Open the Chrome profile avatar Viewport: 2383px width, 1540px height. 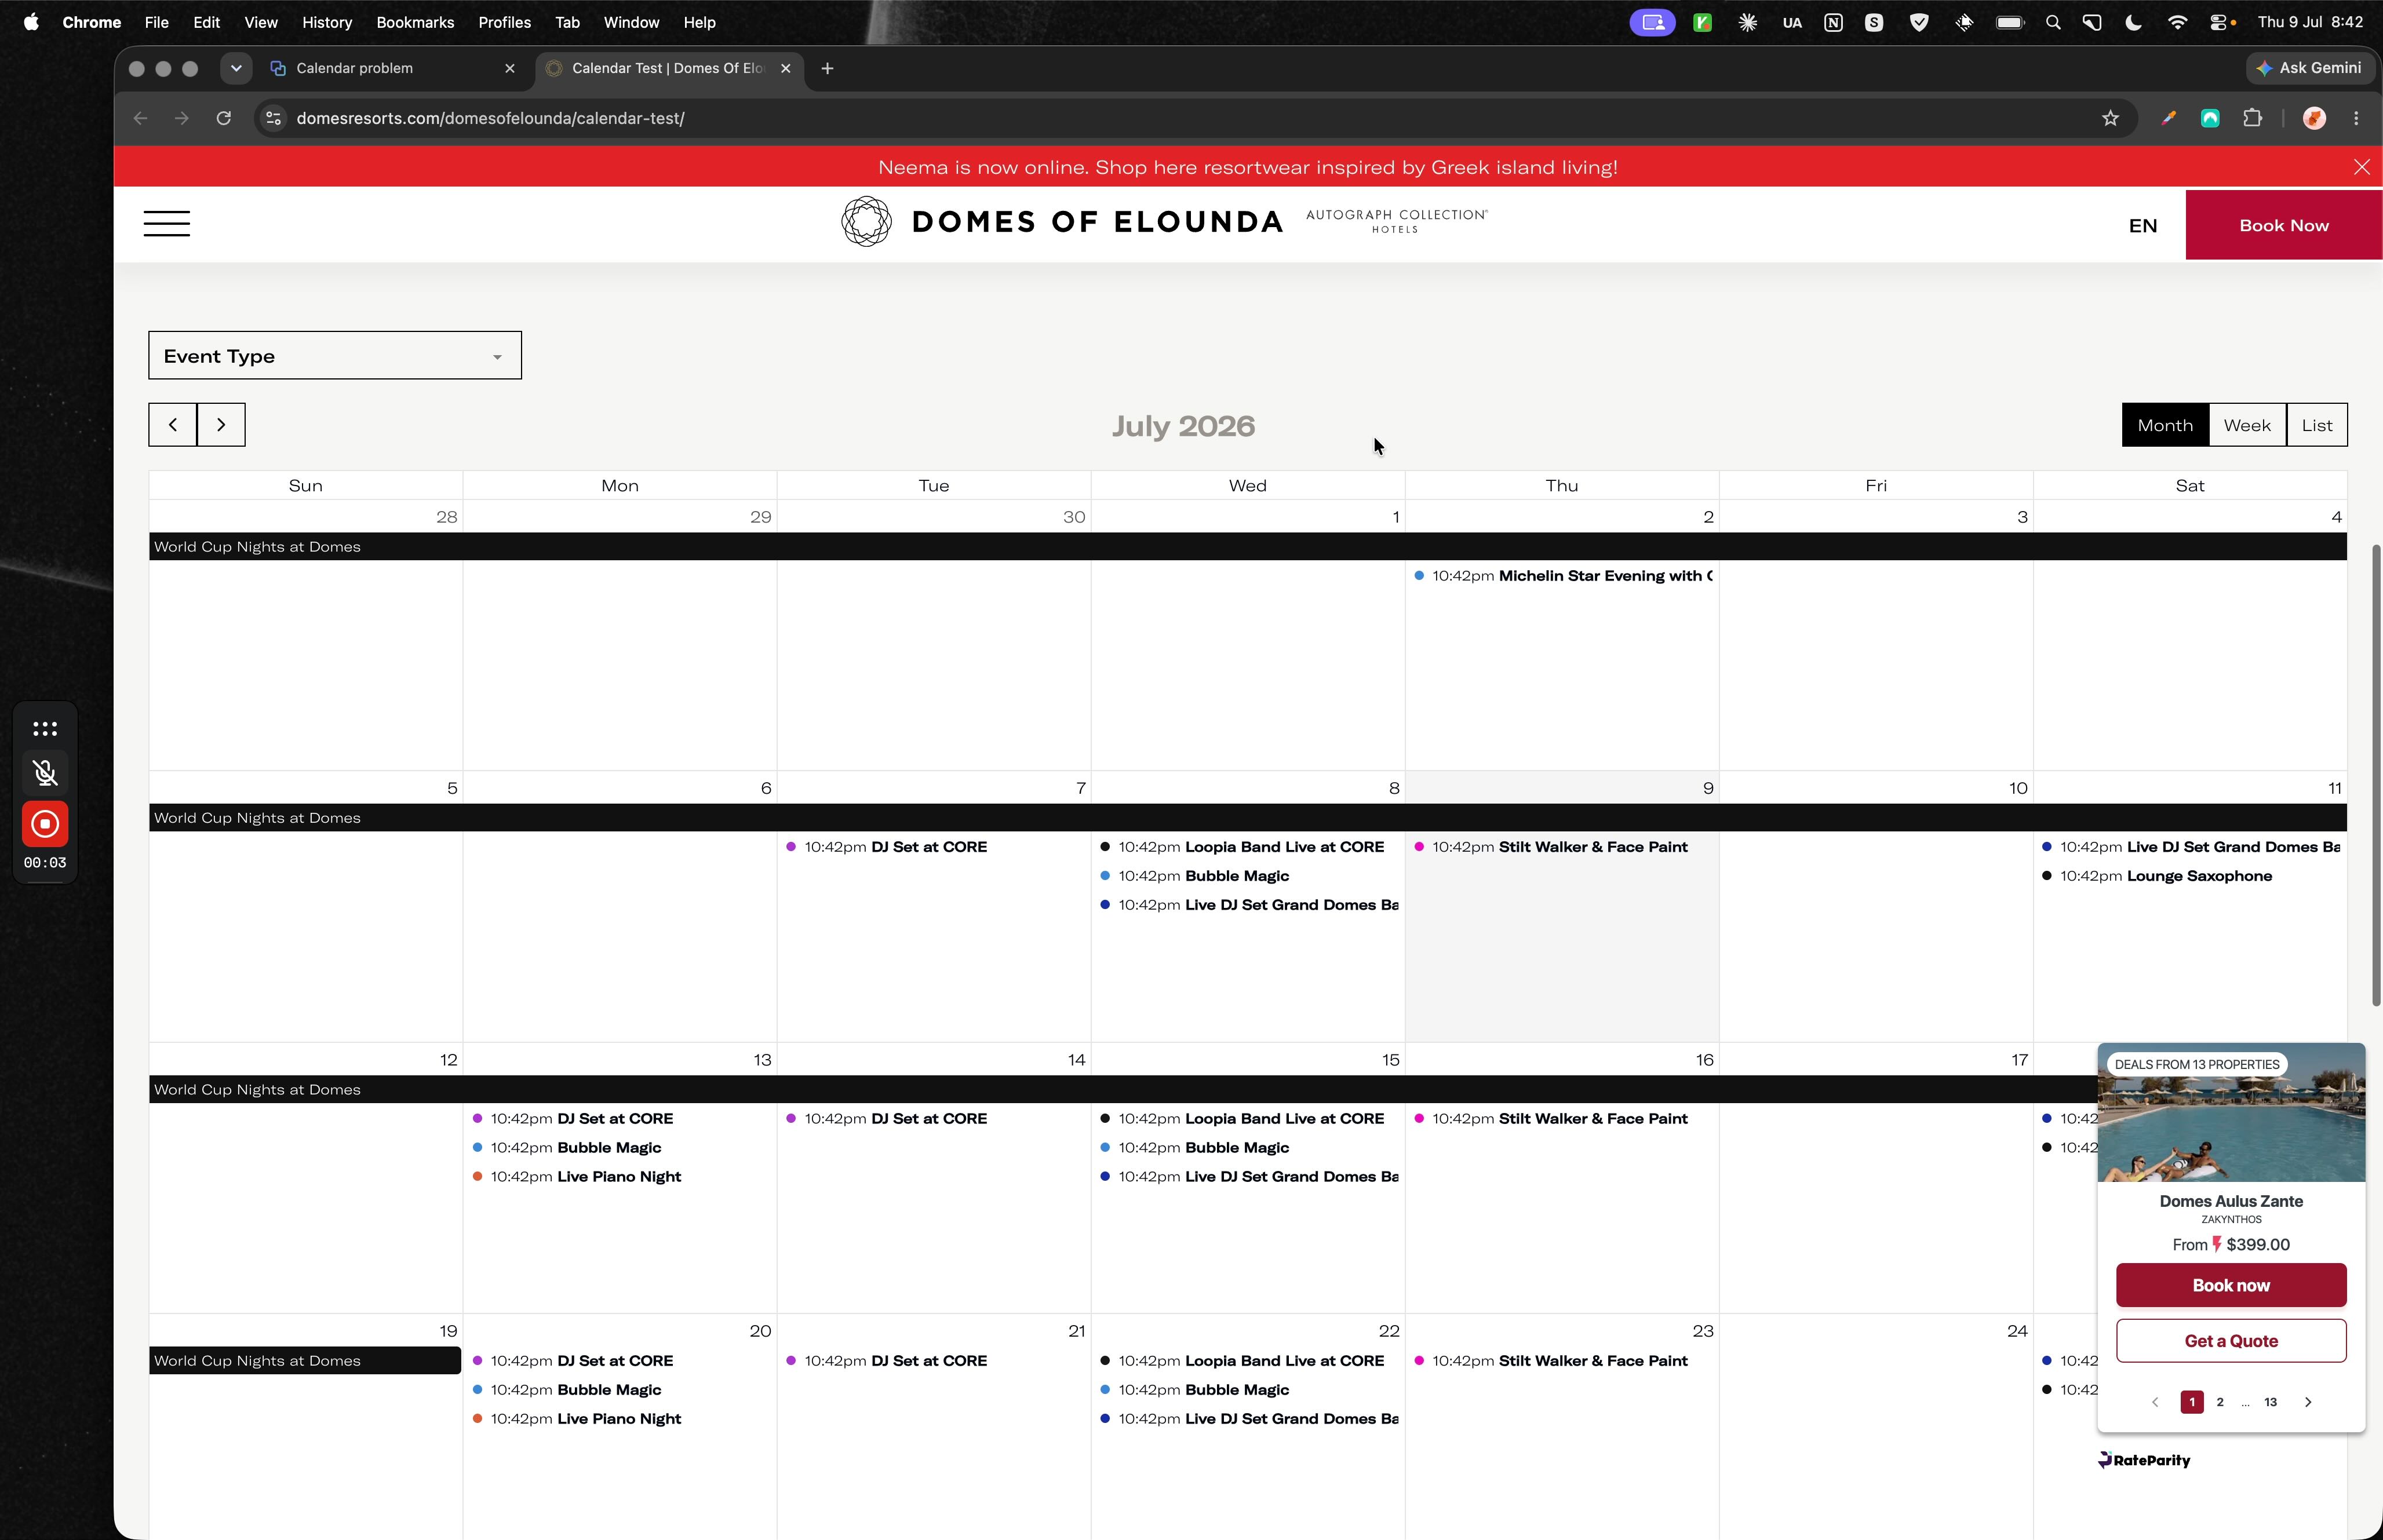tap(2314, 118)
